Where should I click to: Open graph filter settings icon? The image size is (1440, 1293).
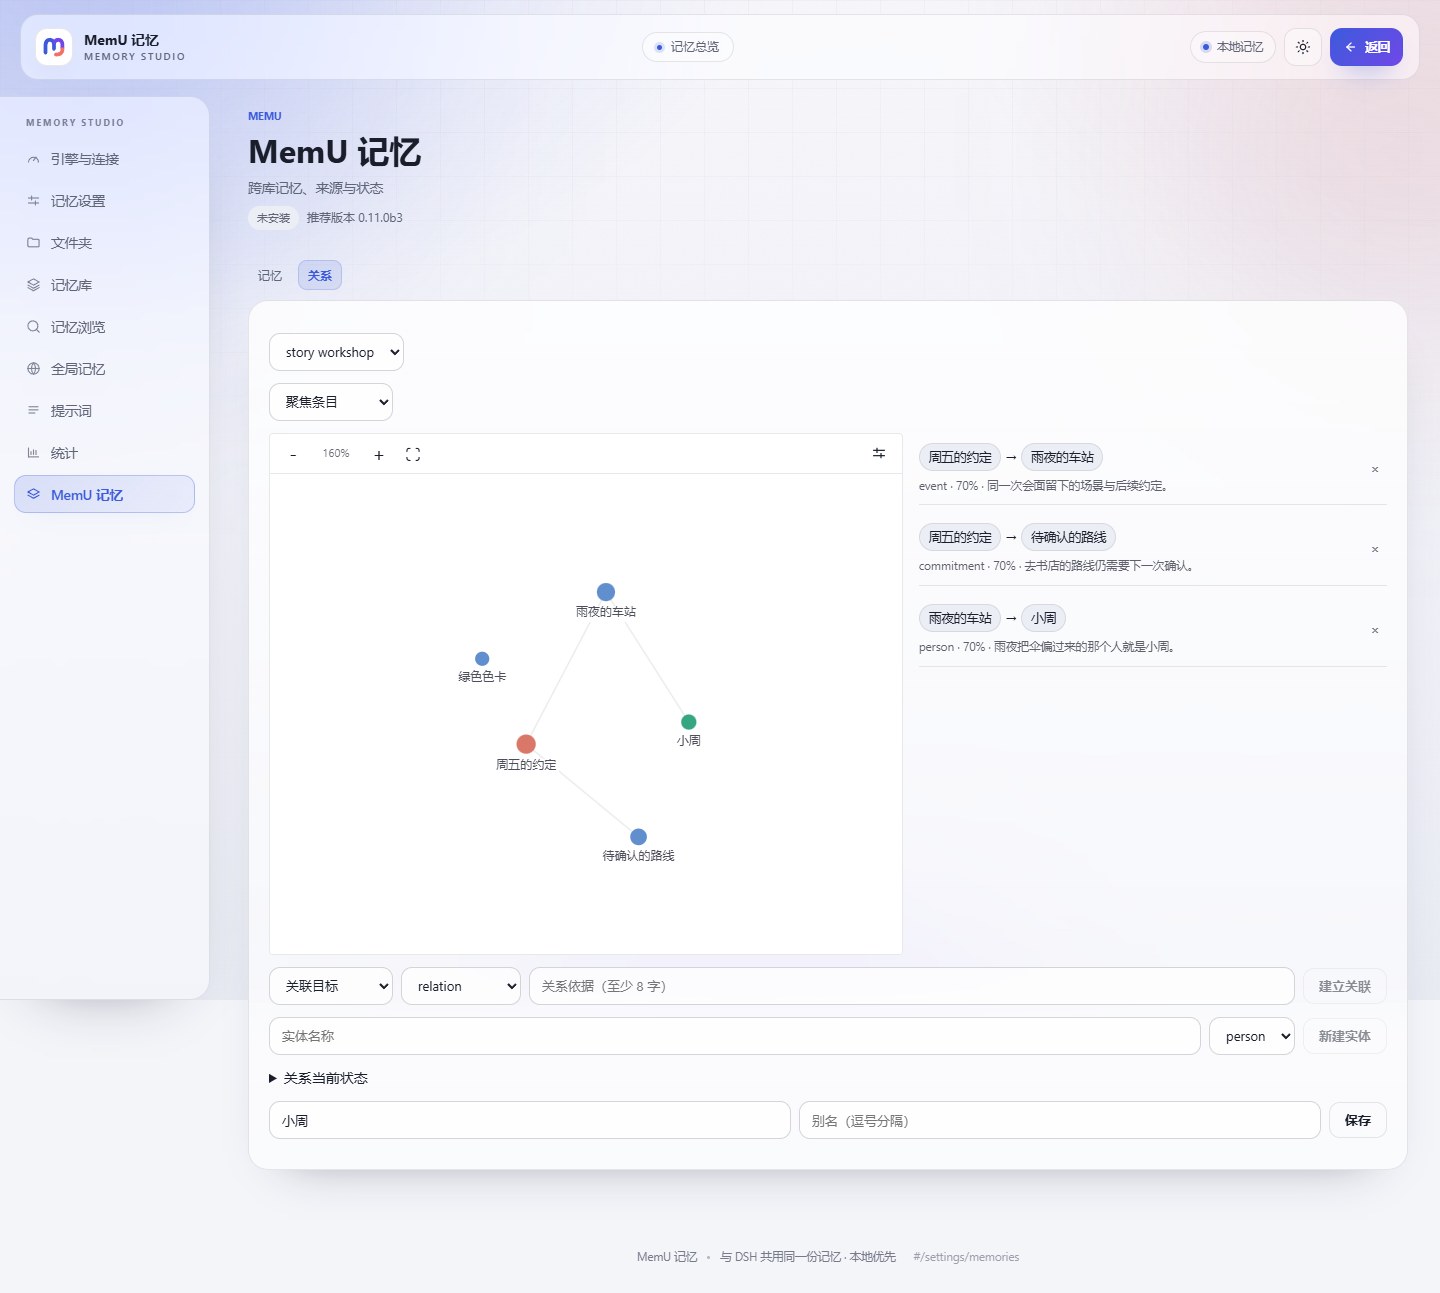pos(879,453)
